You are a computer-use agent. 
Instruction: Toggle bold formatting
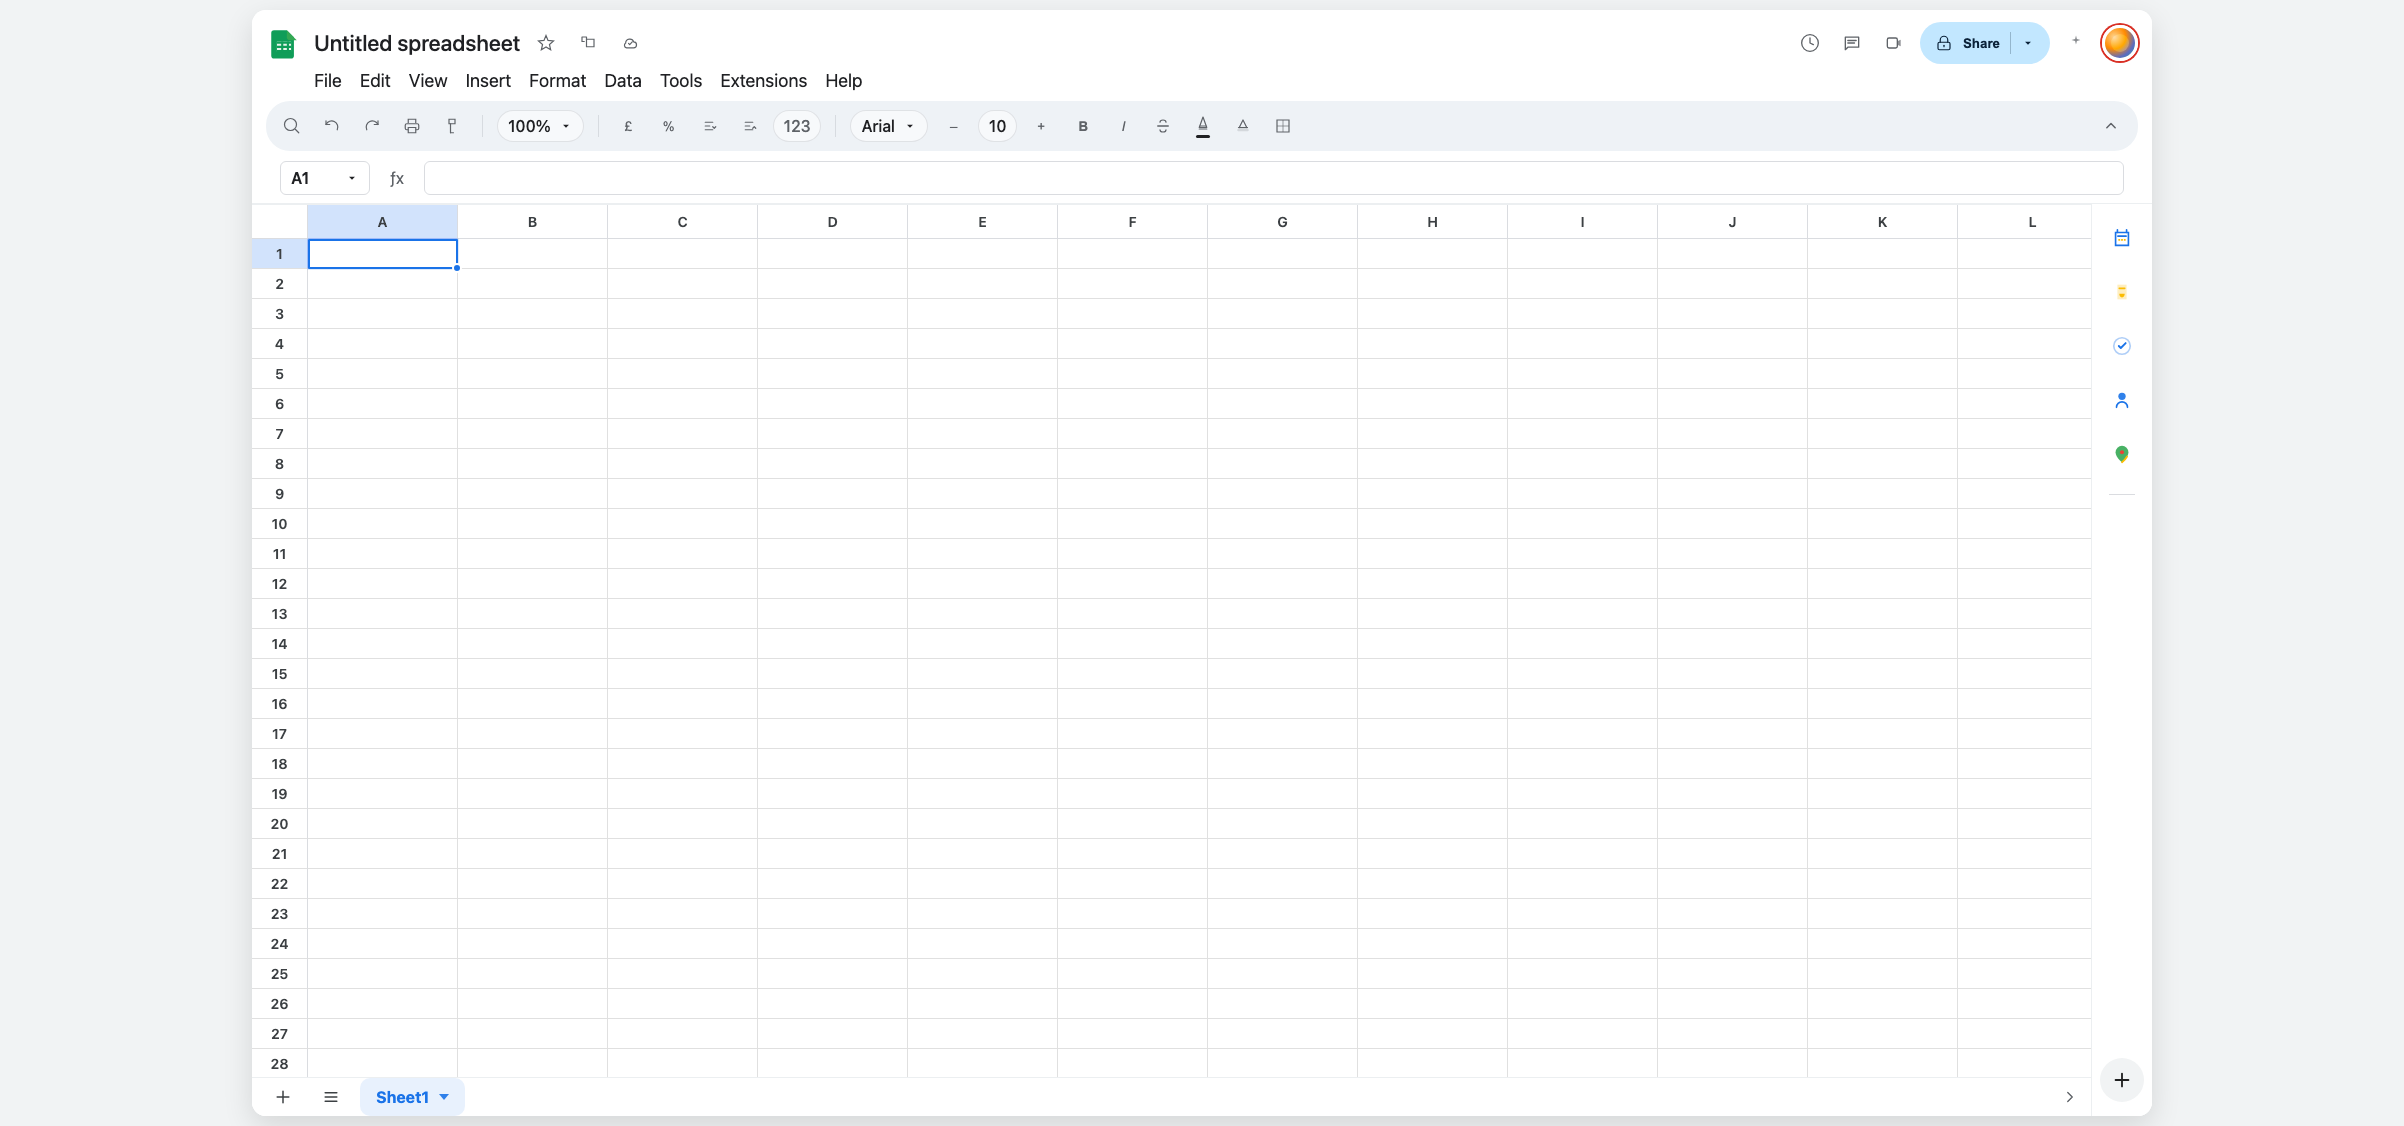(1082, 126)
